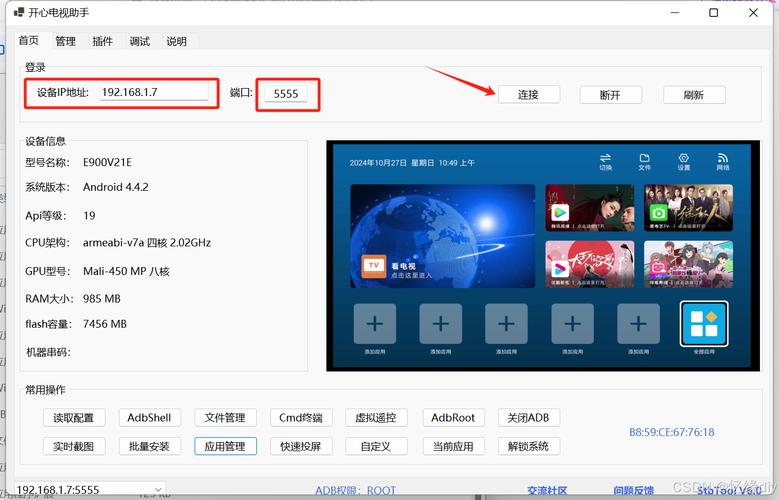
Task: Select the 端口 port field showing 5555
Action: (286, 94)
